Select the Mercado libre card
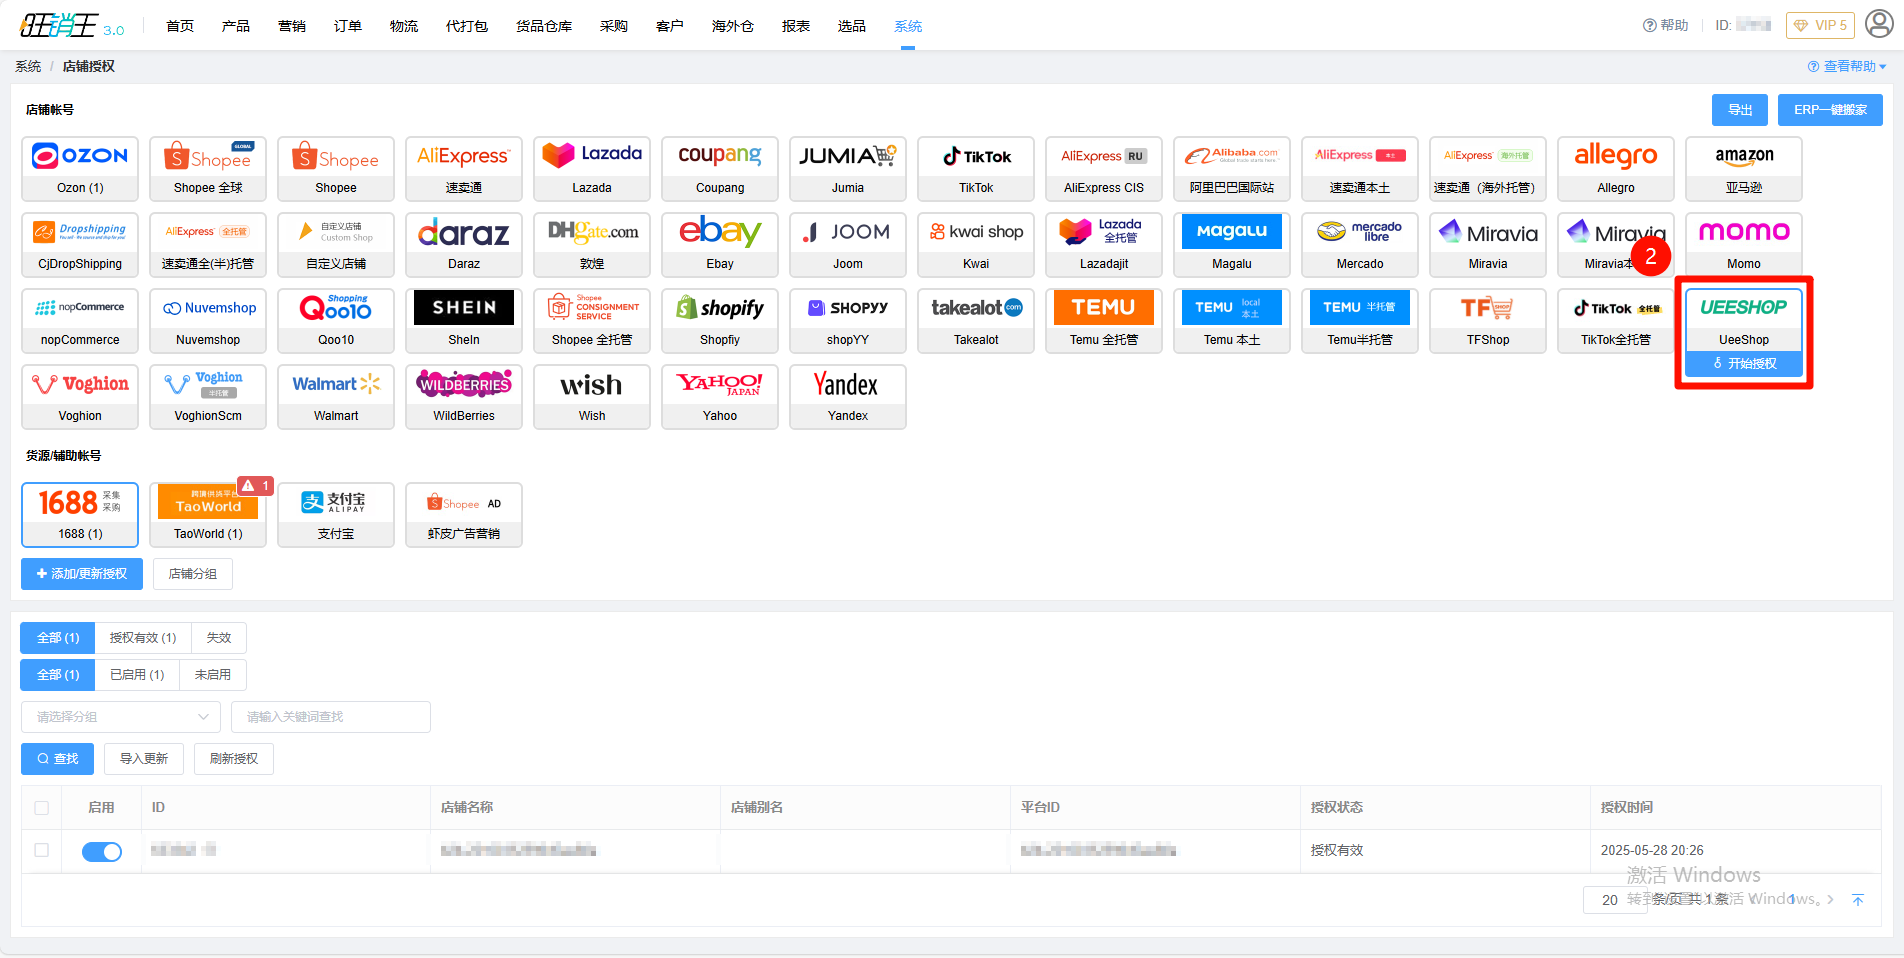Image resolution: width=1904 pixels, height=958 pixels. point(1360,245)
